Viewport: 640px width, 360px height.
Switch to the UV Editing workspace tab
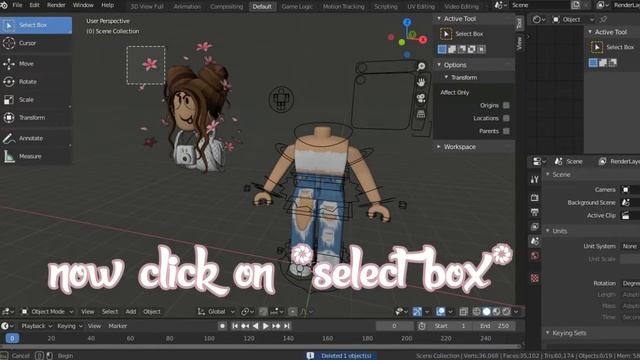(421, 7)
